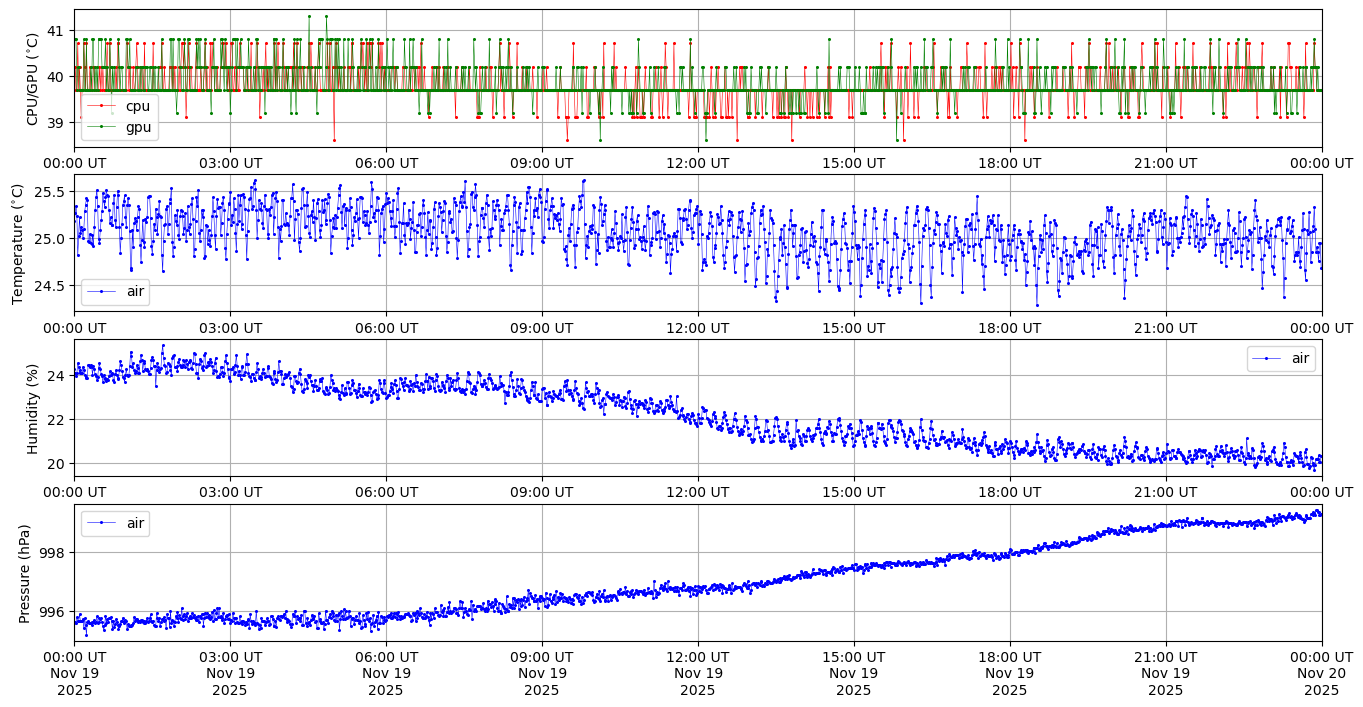Image resolution: width=1363 pixels, height=707 pixels.
Task: Click the 24.5 tick on Temperature y-axis
Action: [48, 286]
